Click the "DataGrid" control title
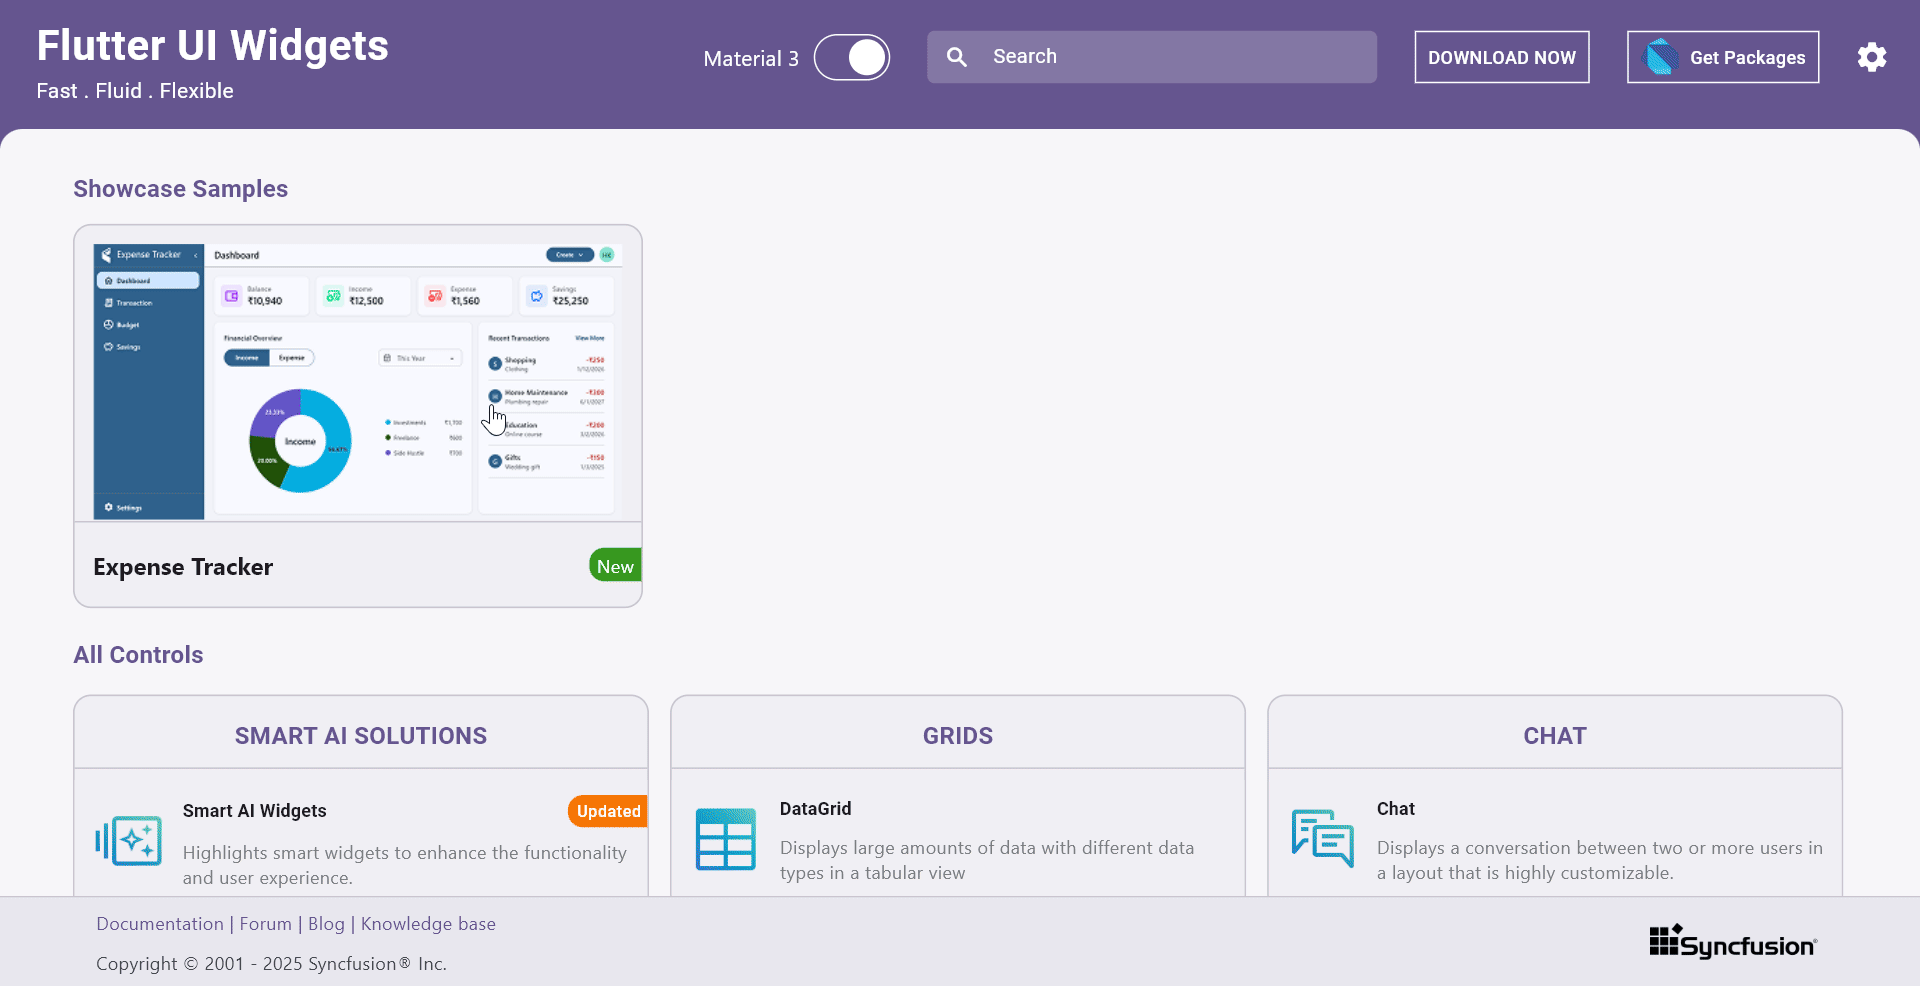 click(x=816, y=809)
